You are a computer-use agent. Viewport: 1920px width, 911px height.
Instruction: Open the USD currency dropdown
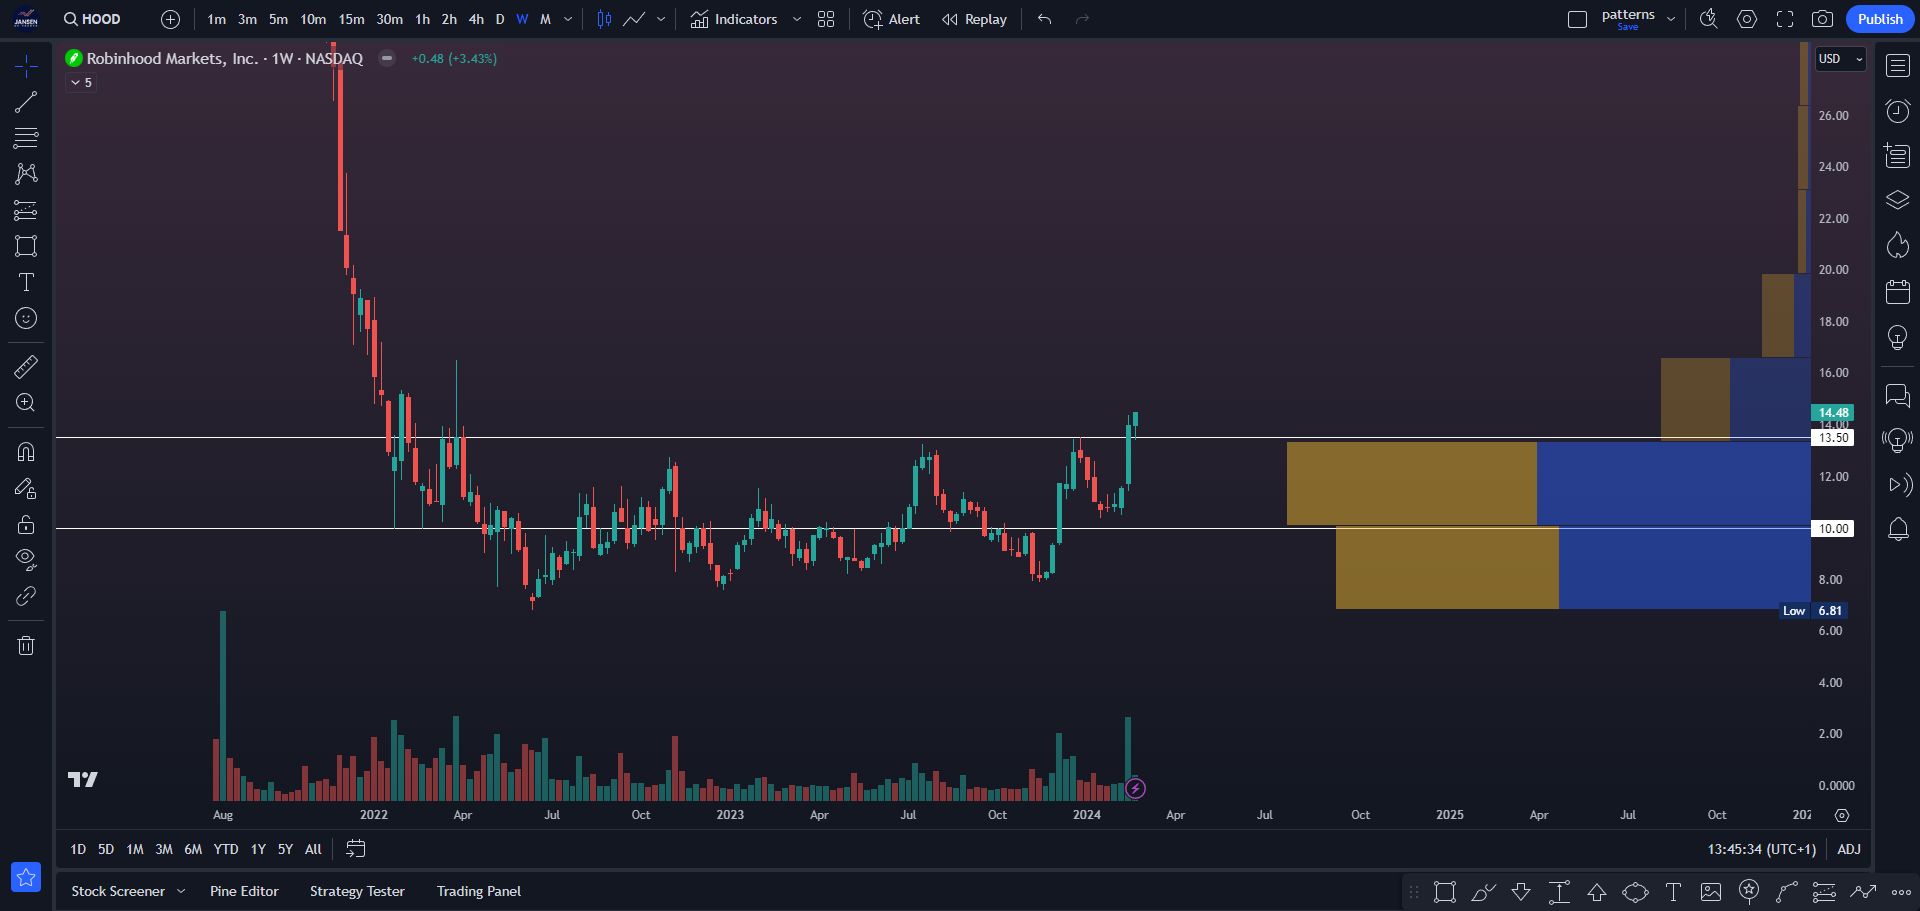coord(1841,59)
